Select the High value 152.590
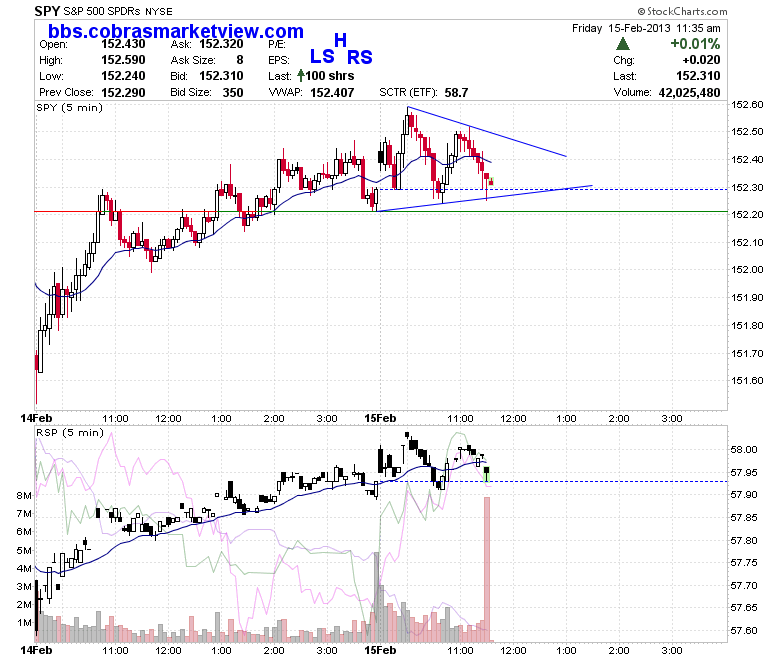780x659 pixels. click(x=123, y=60)
